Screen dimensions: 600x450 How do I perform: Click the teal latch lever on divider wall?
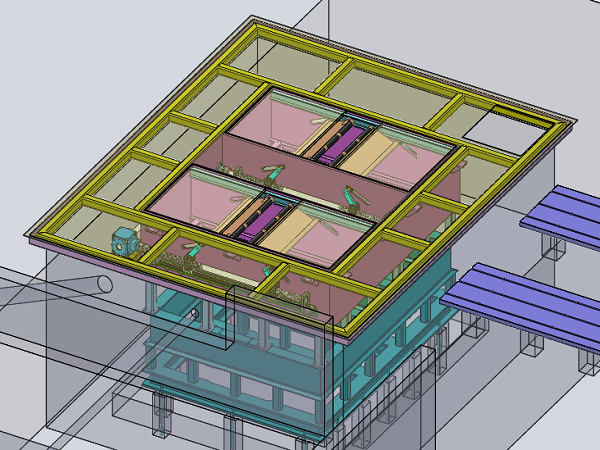pos(273,169)
